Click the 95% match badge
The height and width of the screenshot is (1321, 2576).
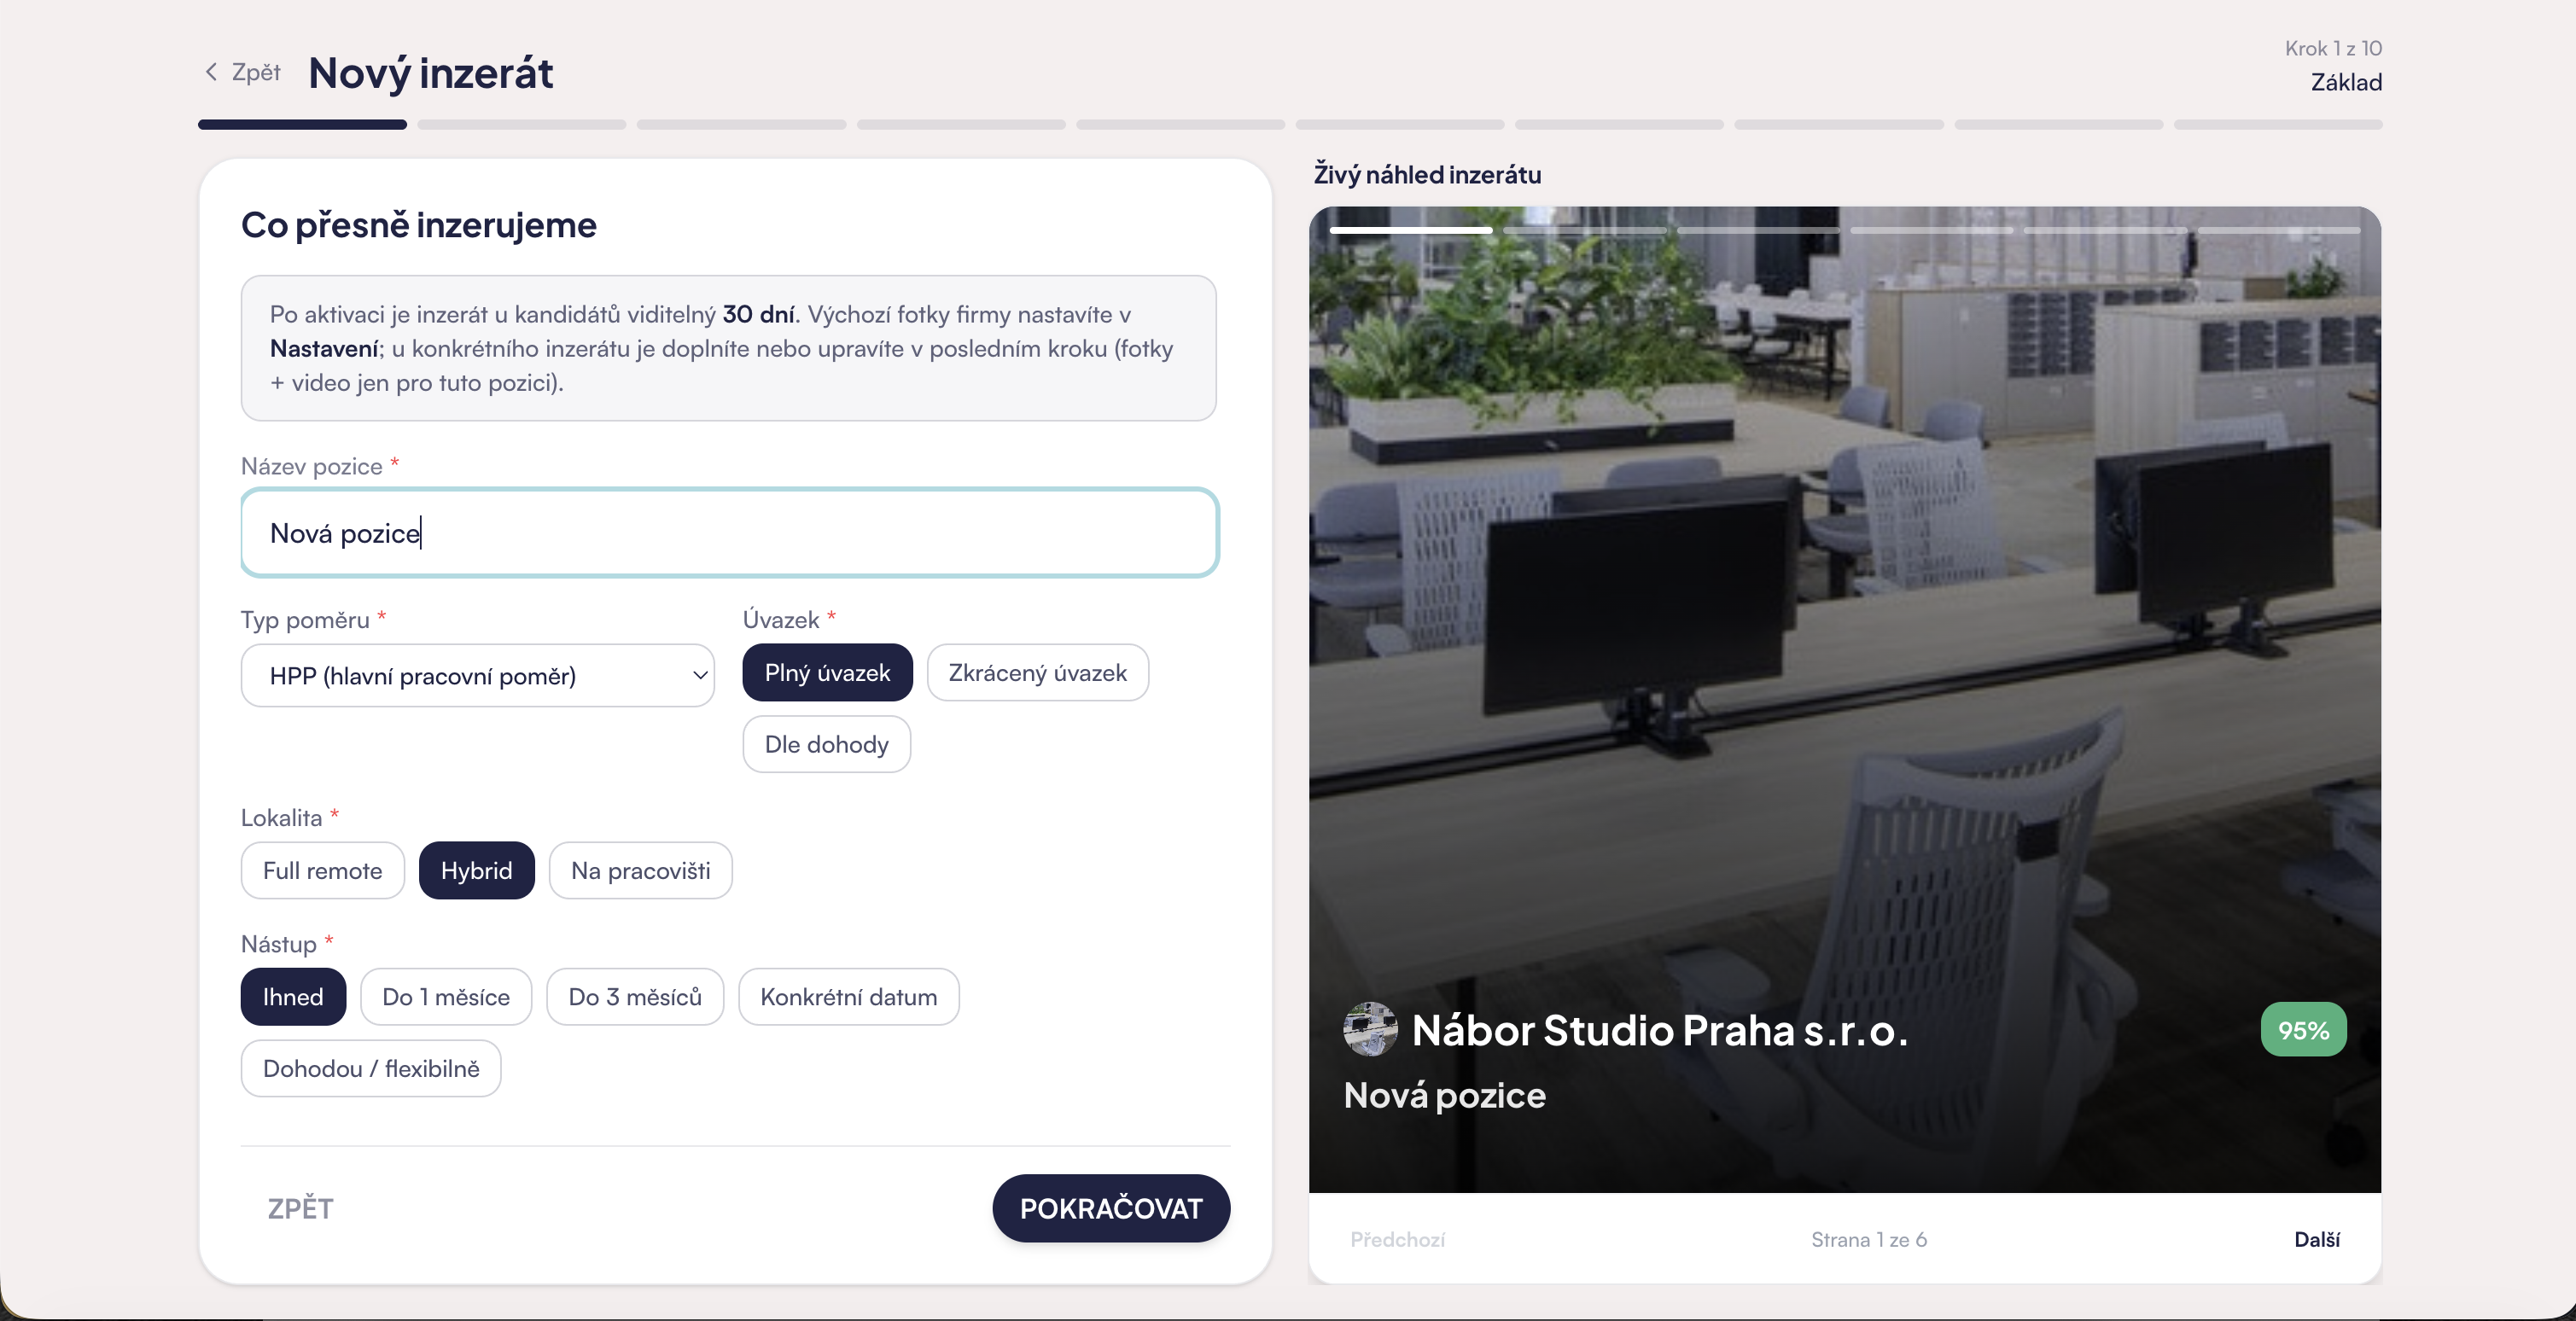tap(2304, 1030)
